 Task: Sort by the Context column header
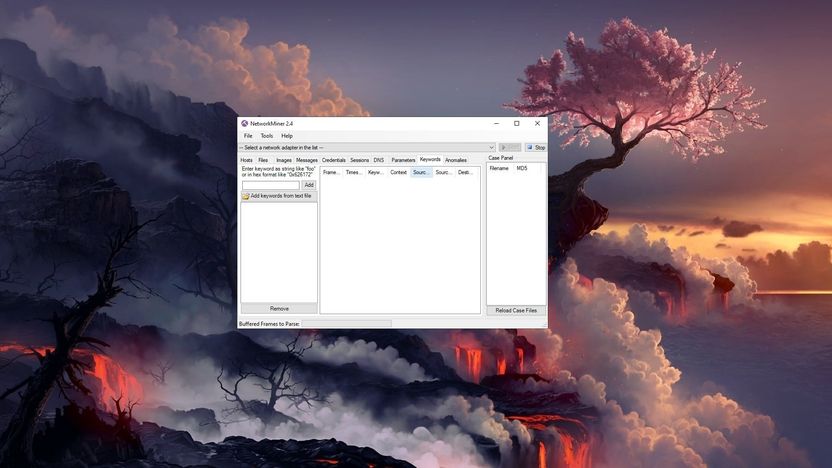398,172
